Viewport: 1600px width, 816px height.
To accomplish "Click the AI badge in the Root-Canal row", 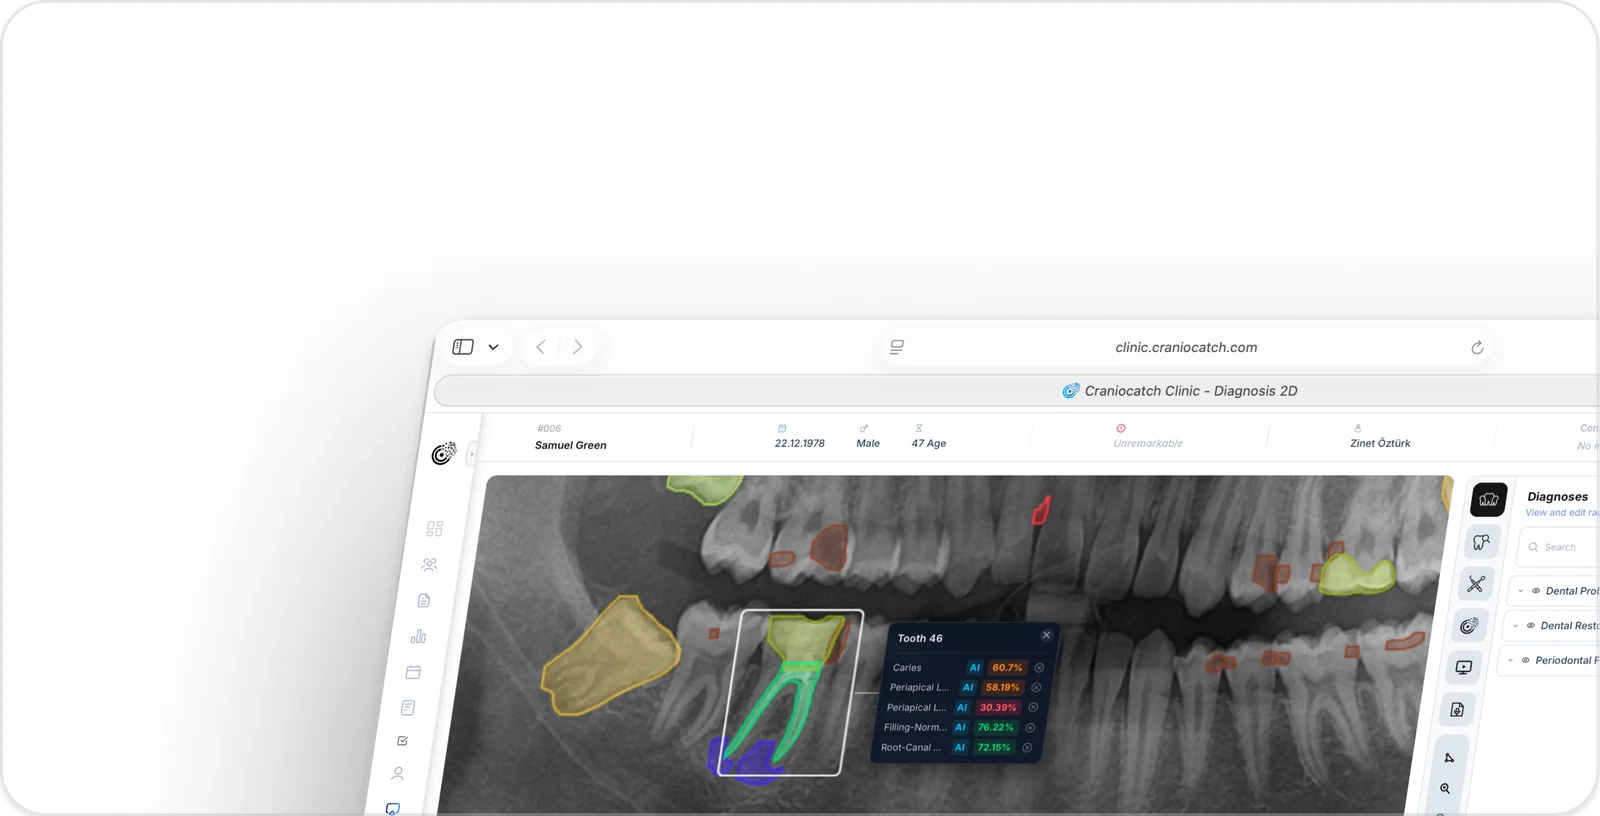I will 960,747.
